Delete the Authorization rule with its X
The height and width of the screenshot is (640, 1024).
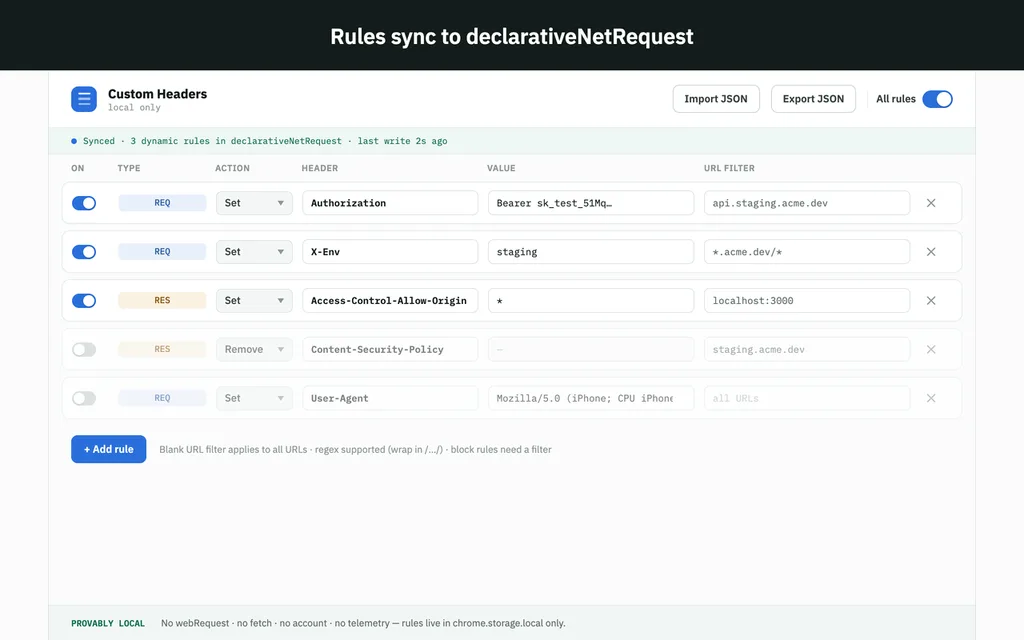click(931, 203)
